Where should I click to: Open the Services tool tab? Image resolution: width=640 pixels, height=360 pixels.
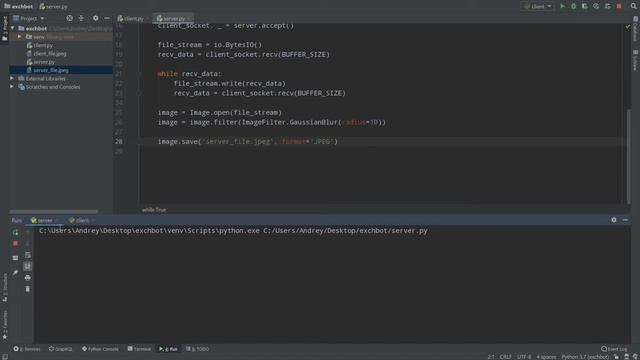click(27, 349)
